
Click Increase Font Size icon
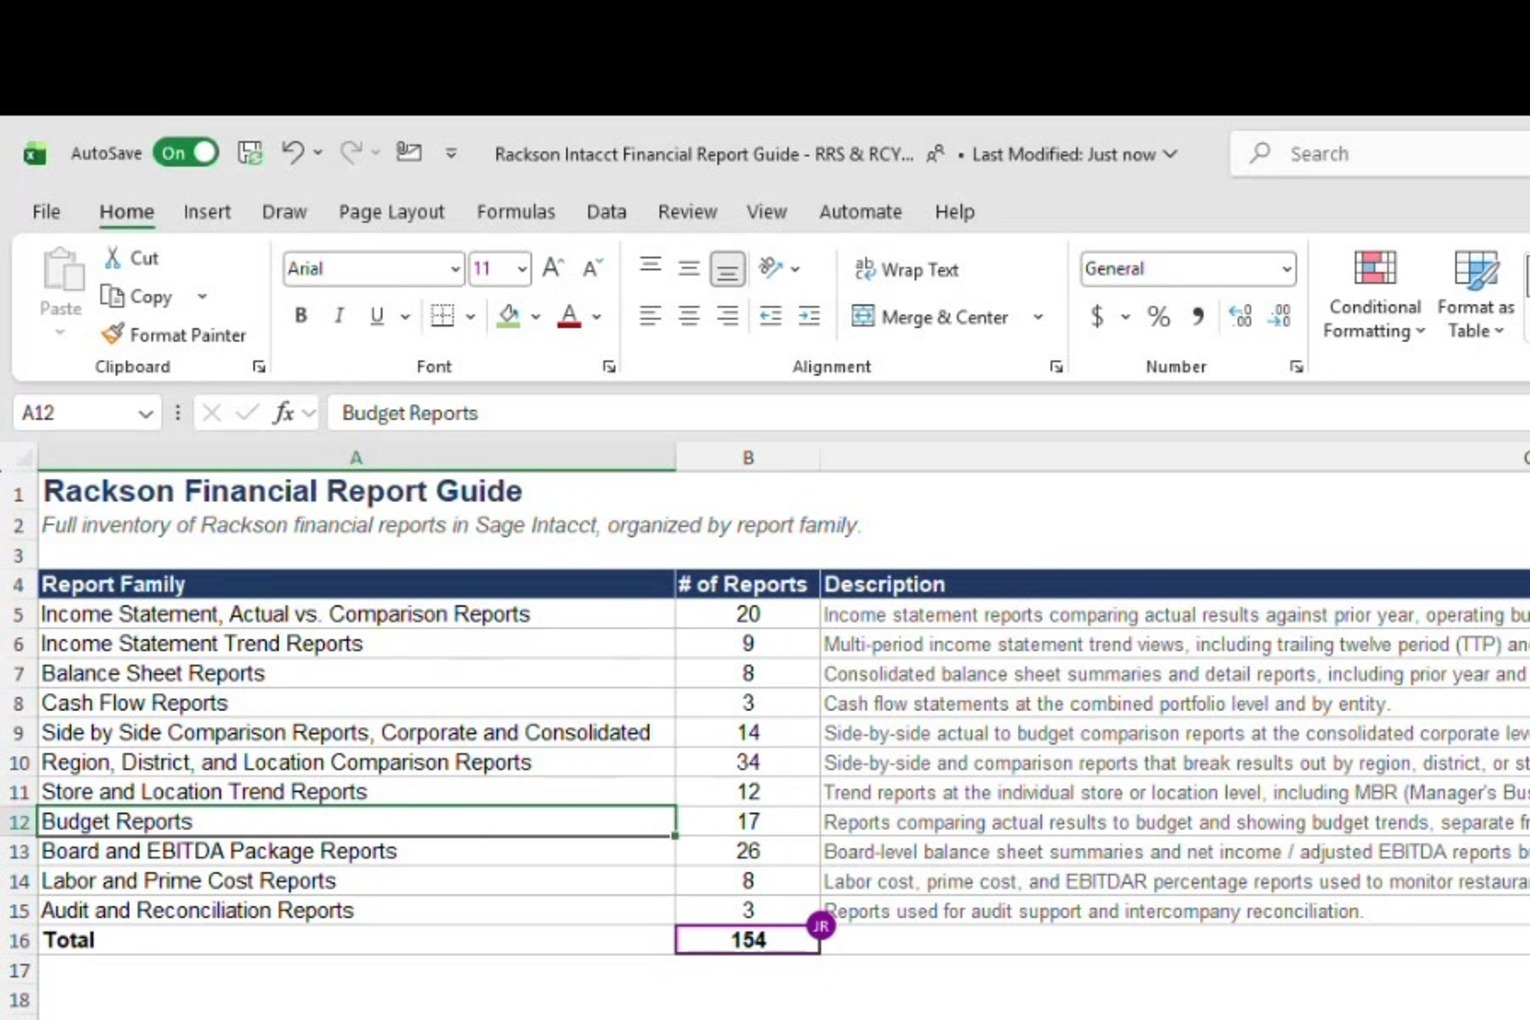(x=553, y=268)
